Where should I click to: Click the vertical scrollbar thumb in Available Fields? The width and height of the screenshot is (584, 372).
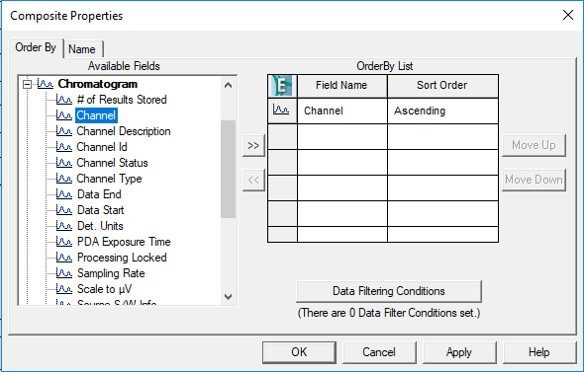228,169
